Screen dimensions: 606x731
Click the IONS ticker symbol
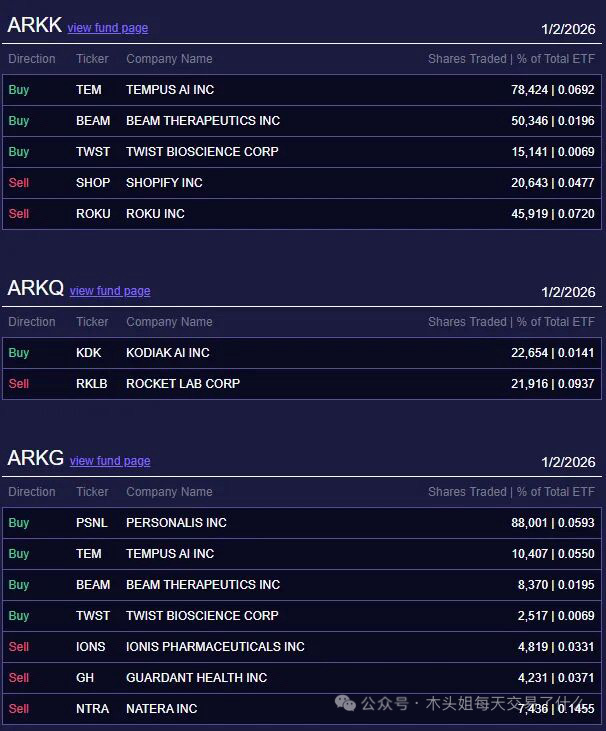pos(91,647)
